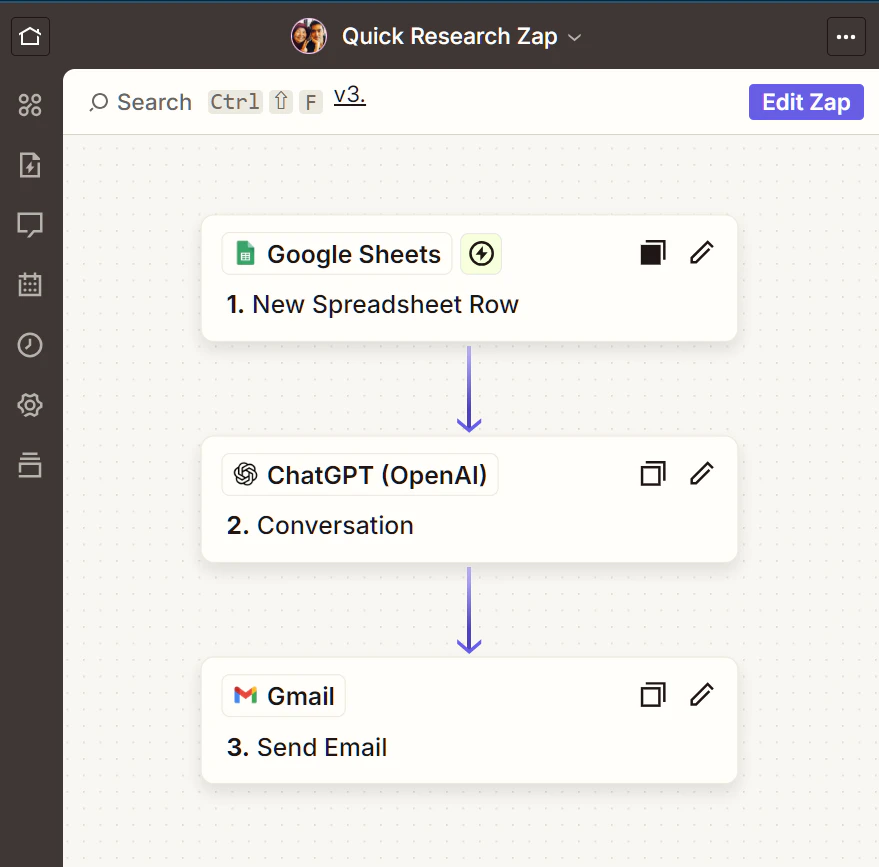Click the Quick Research Zap title
This screenshot has width=879, height=867.
pos(450,36)
